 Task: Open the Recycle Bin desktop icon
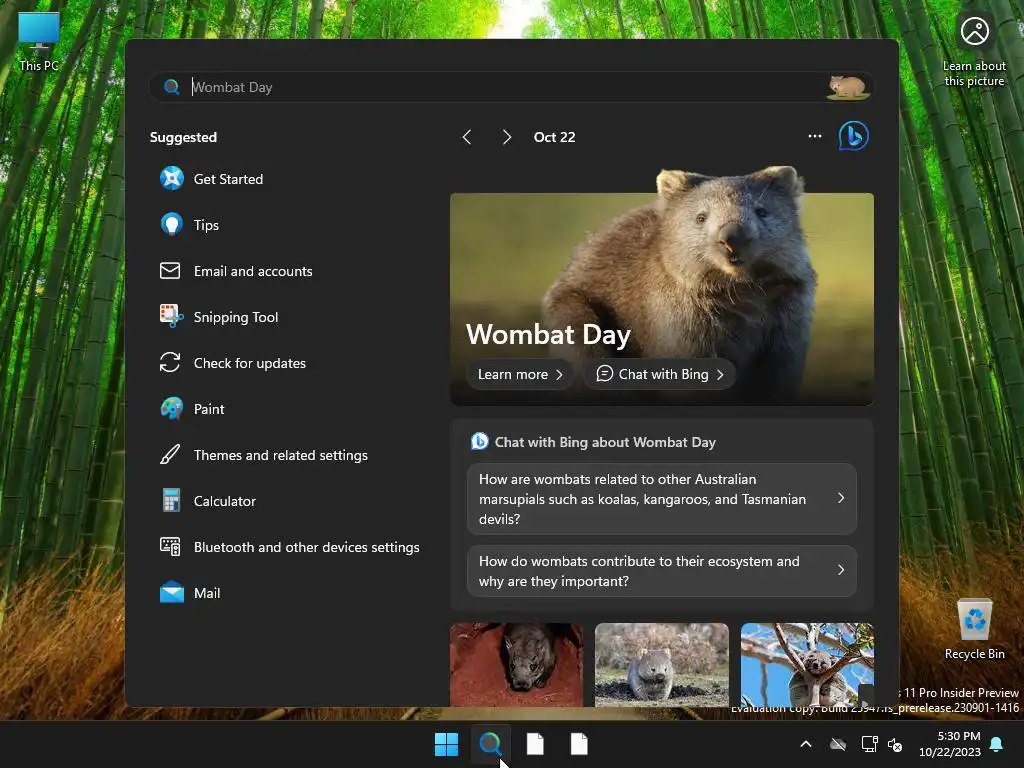click(x=974, y=630)
